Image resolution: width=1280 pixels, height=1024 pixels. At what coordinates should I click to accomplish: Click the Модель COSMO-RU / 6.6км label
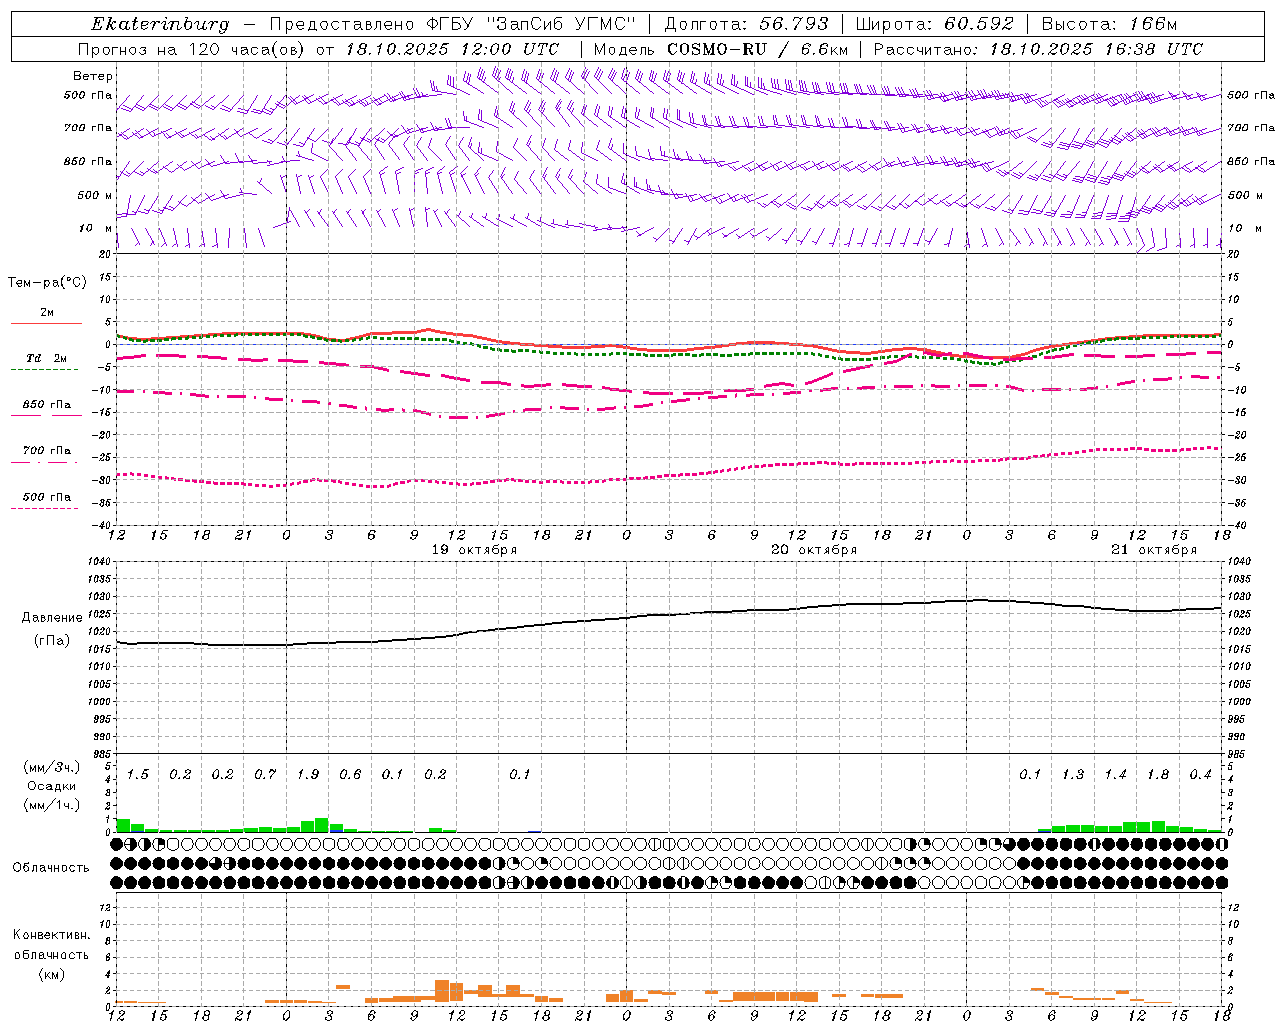721,49
